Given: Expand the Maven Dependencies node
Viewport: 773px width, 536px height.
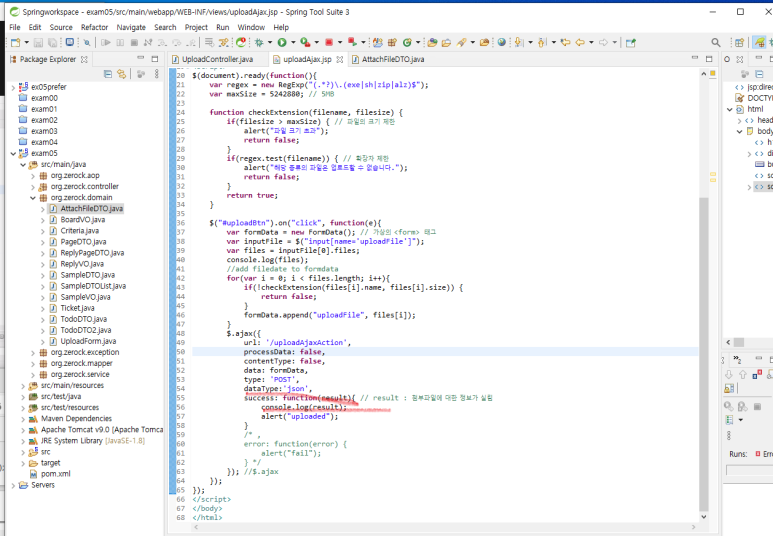Looking at the screenshot, I should tap(23, 419).
